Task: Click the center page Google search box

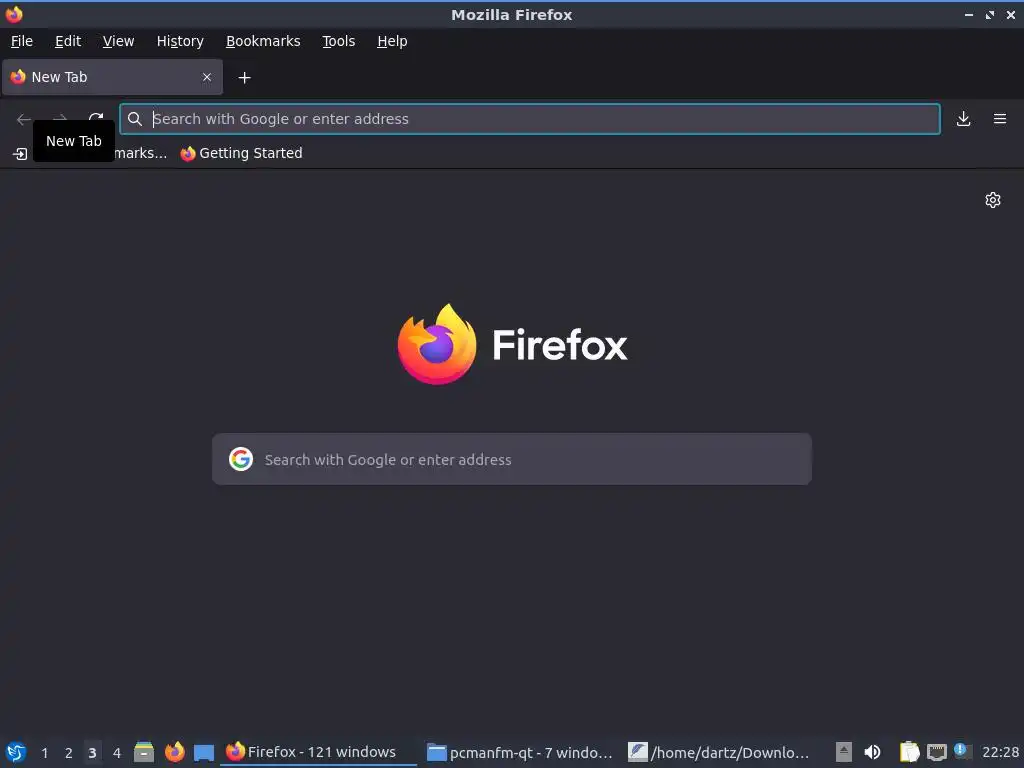Action: click(x=512, y=459)
